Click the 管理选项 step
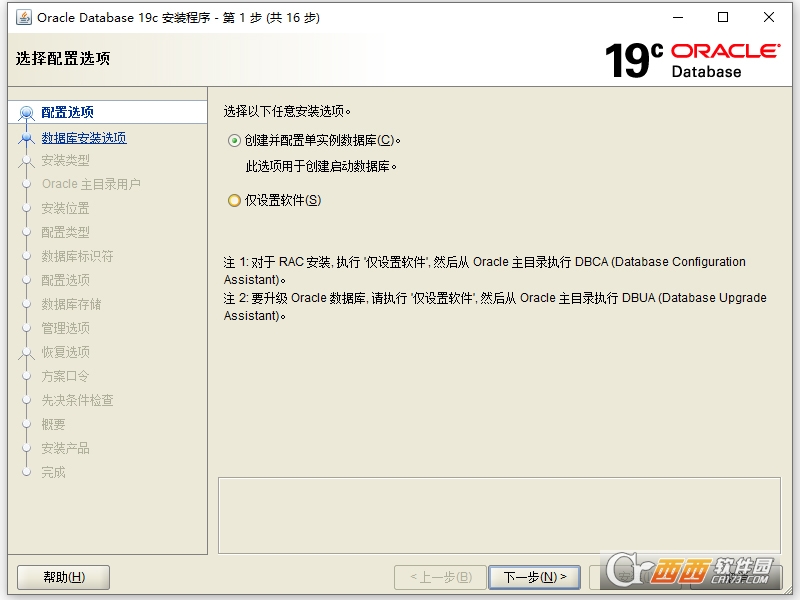Screen dimensions: 800x600 tap(65, 328)
